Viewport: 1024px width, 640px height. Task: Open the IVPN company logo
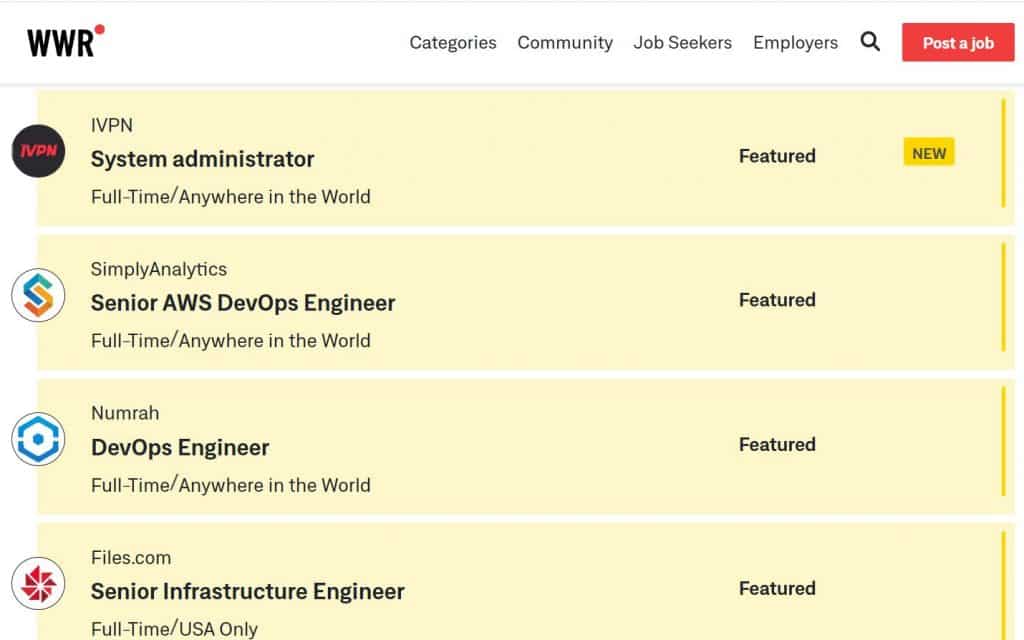click(x=39, y=151)
